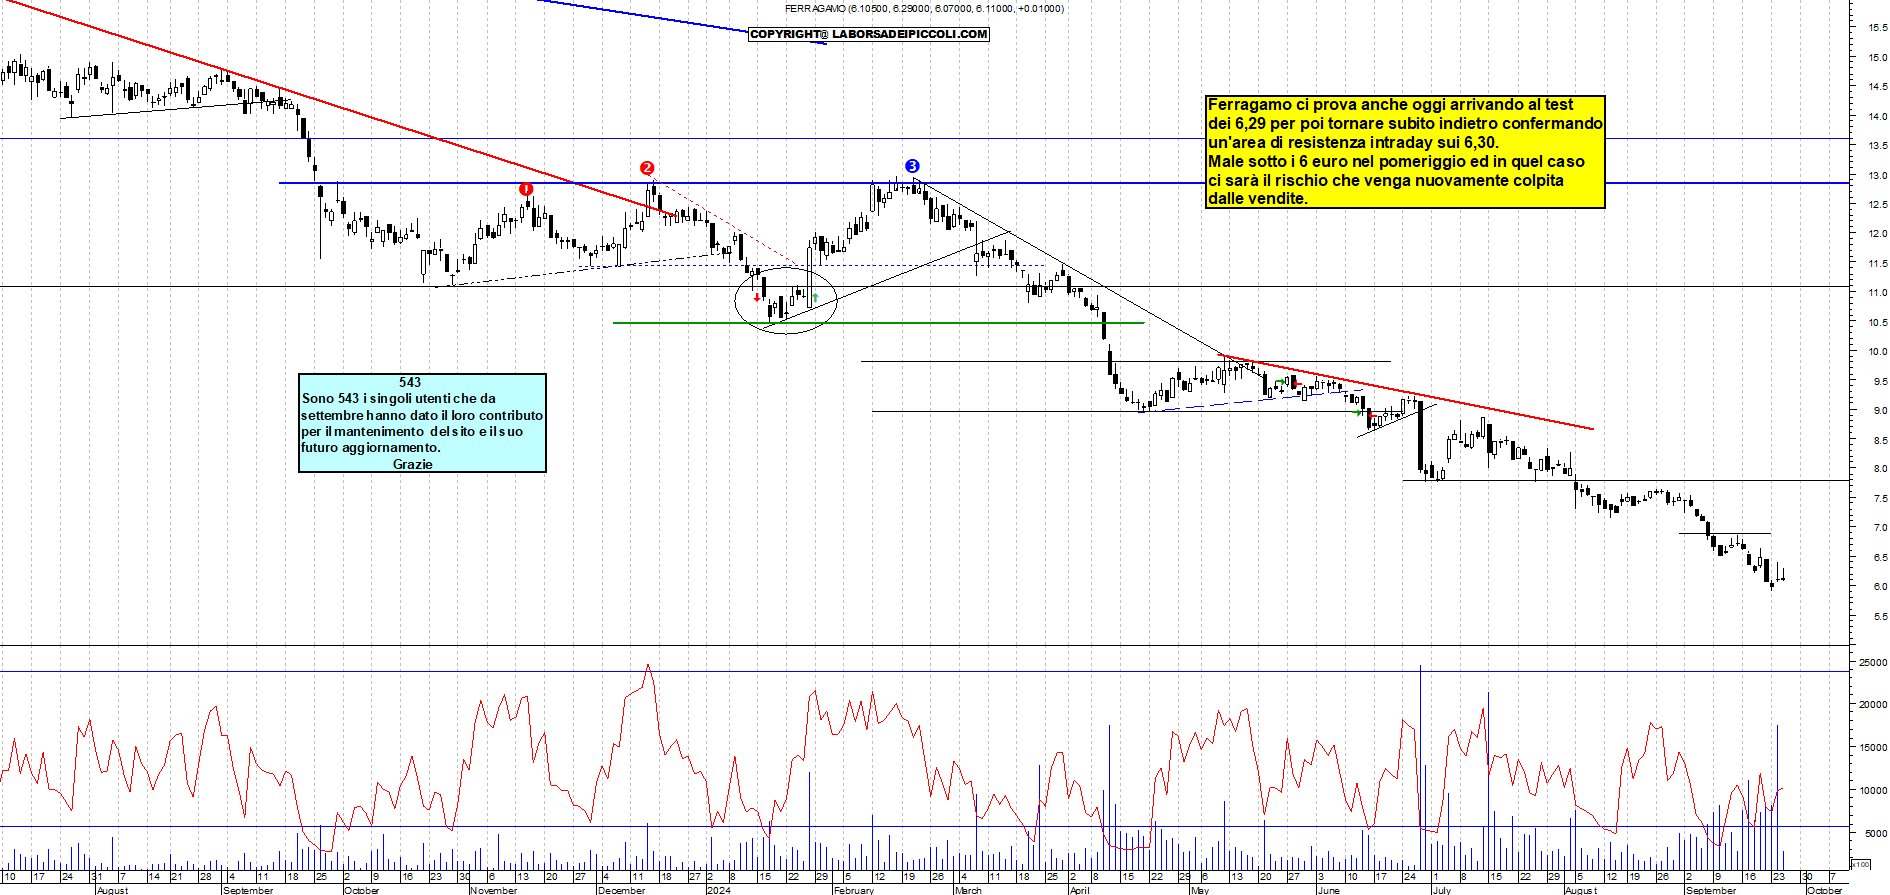Click the December label on the time axis
This screenshot has height=895, width=1890.
point(622,890)
